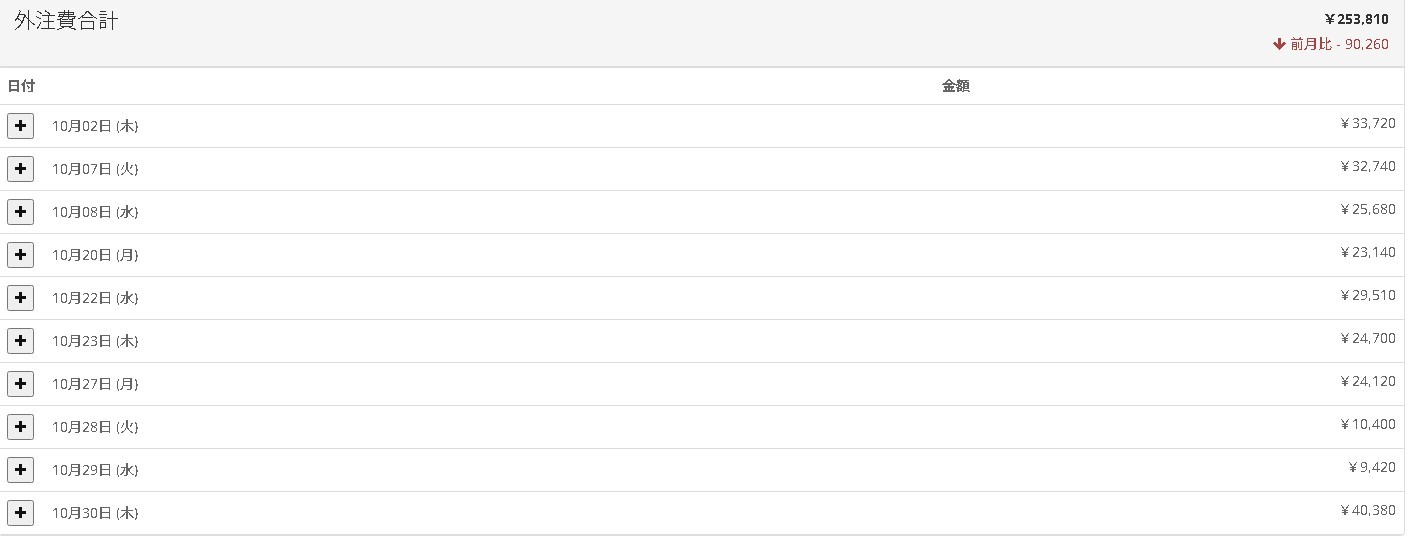Open details for 10月22日 (水)
Viewport: 1409px width, 549px height.
20,298
